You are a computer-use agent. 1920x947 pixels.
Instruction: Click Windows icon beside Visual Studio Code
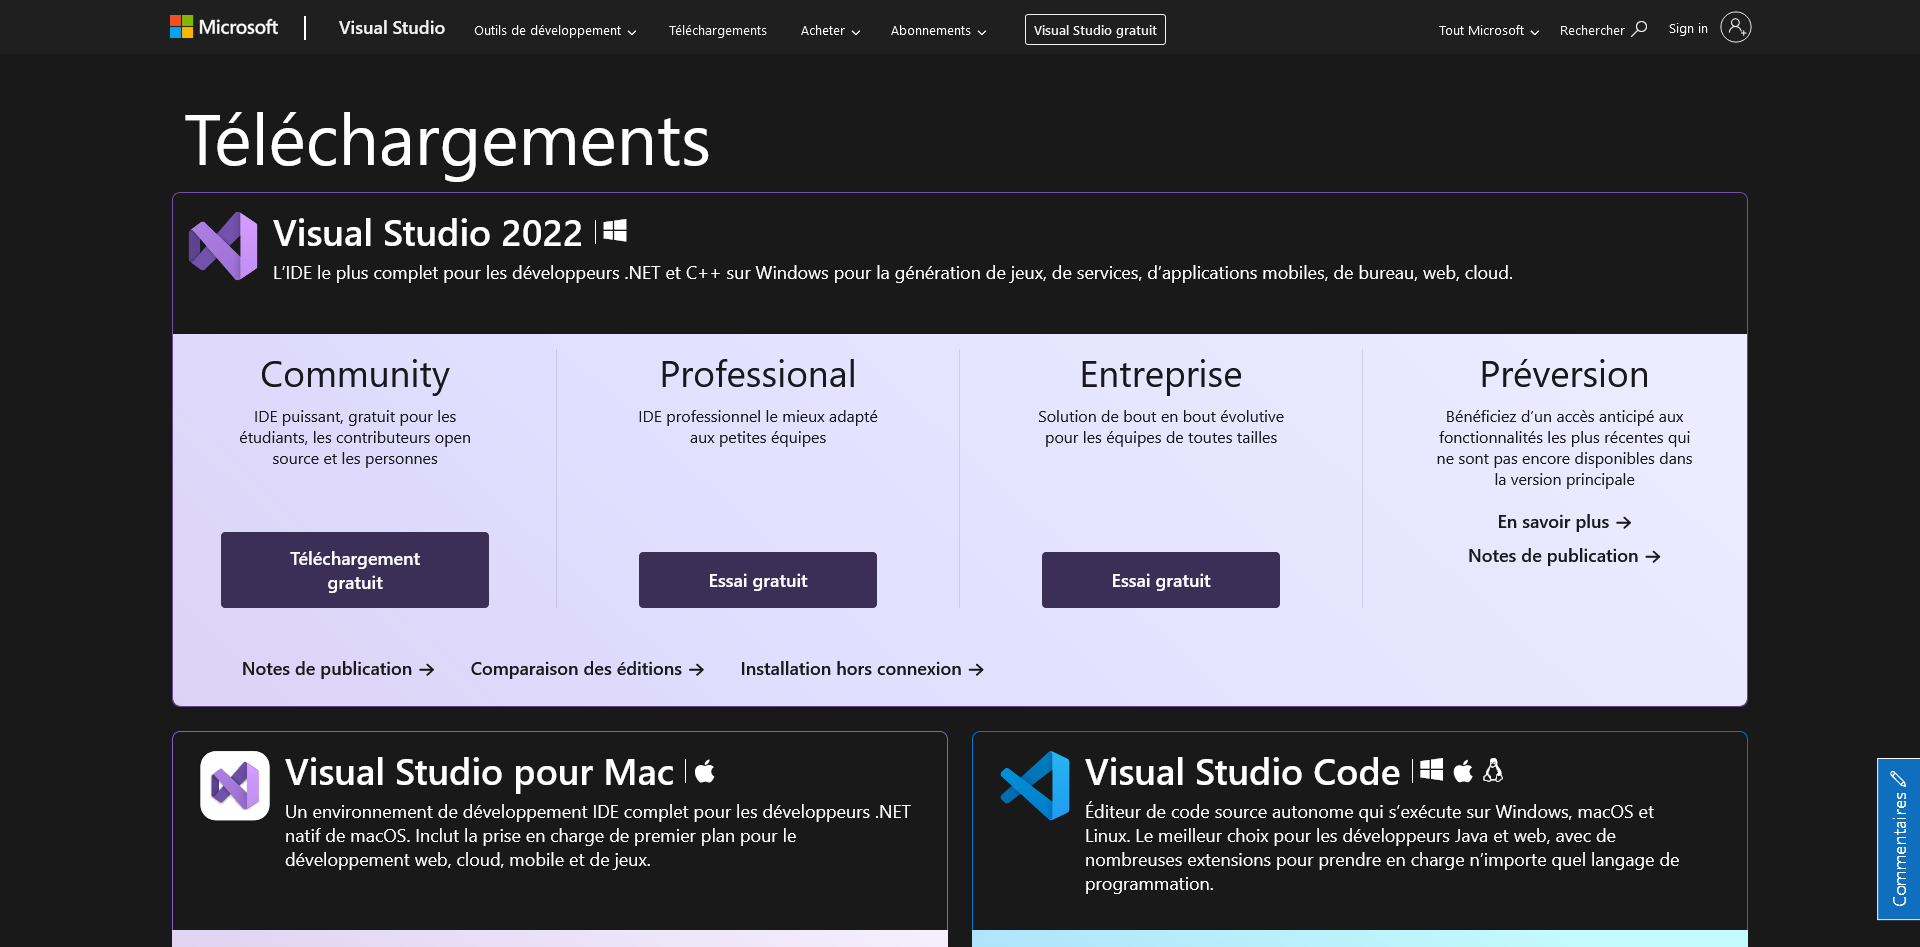(1432, 770)
